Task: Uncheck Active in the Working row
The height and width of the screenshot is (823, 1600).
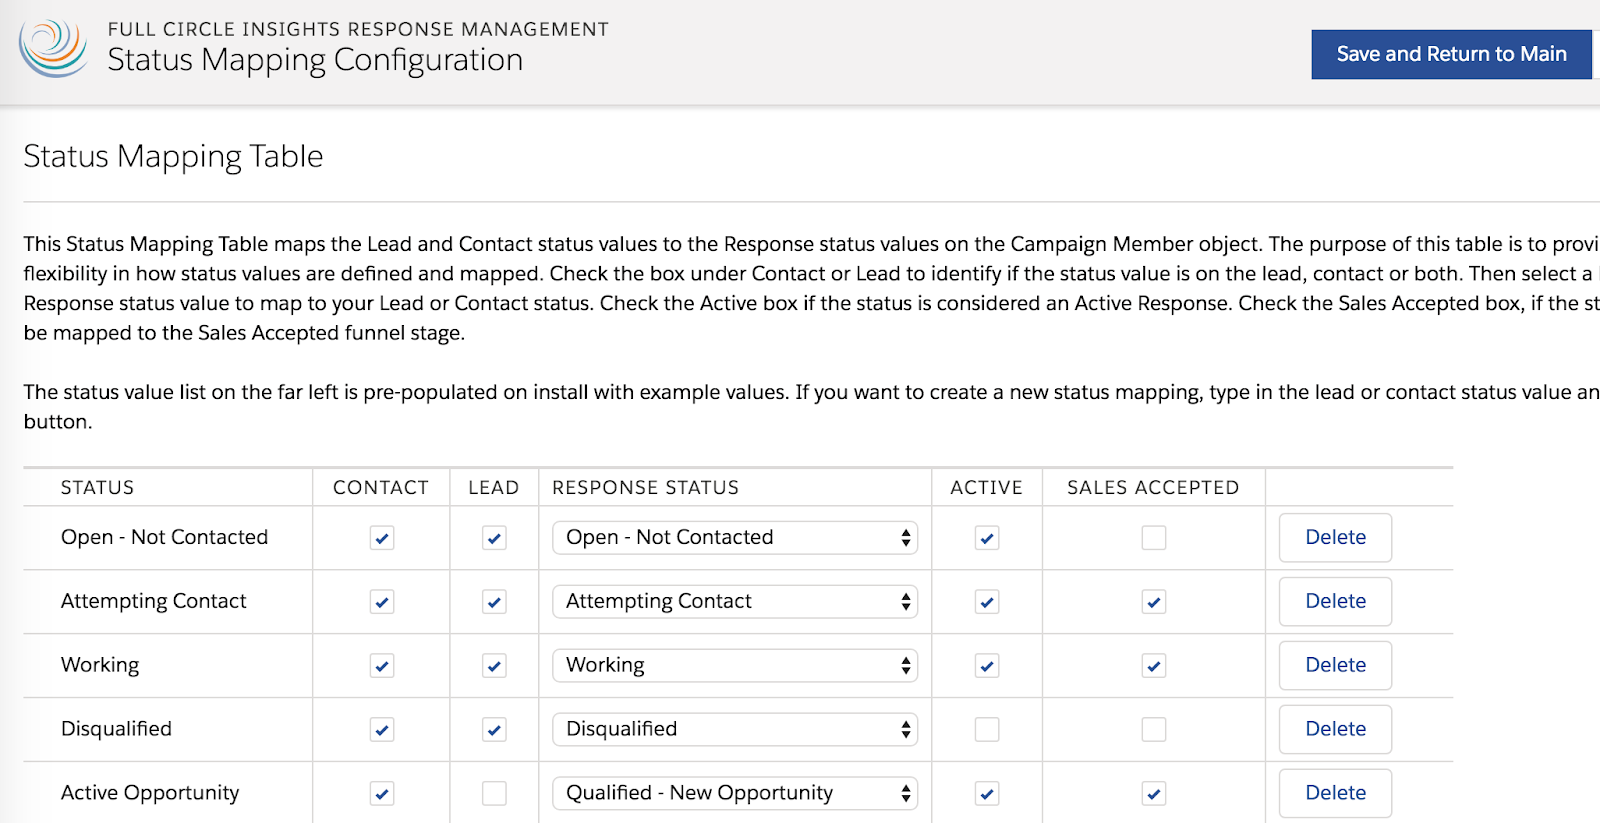Action: [x=987, y=666]
